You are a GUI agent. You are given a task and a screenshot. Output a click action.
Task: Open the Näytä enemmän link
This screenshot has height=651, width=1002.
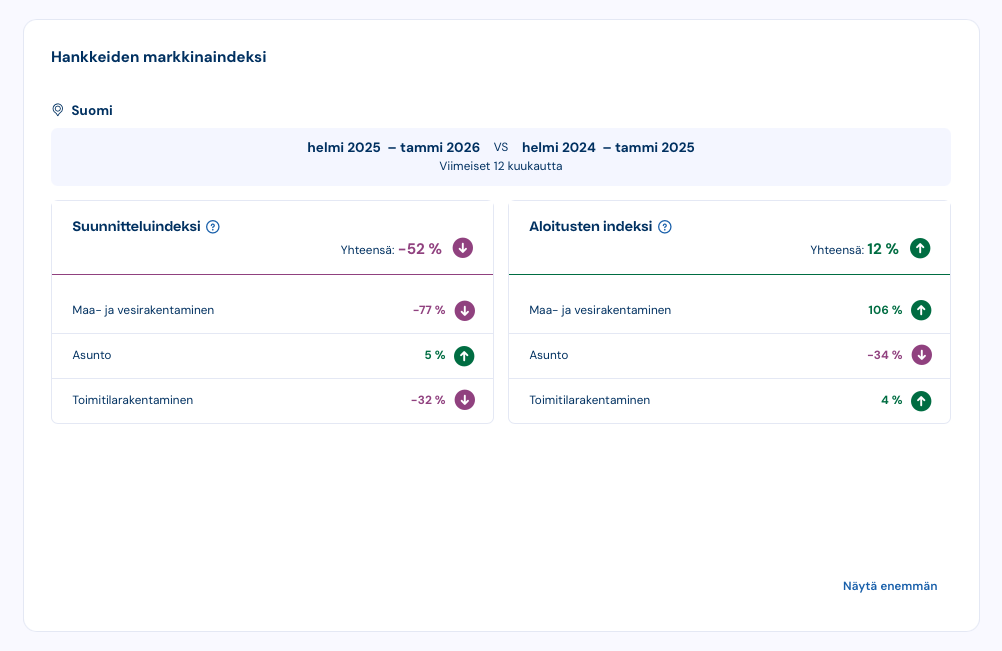tap(890, 586)
